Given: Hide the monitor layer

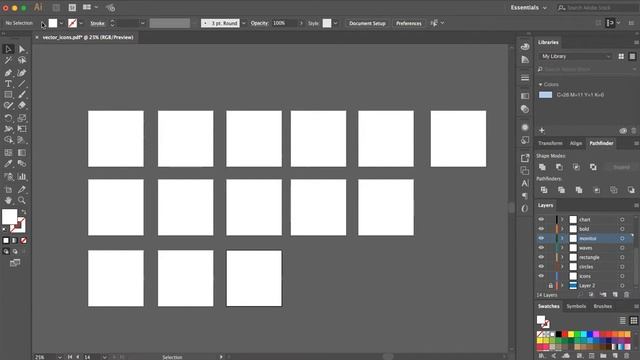Looking at the screenshot, I should click(541, 238).
